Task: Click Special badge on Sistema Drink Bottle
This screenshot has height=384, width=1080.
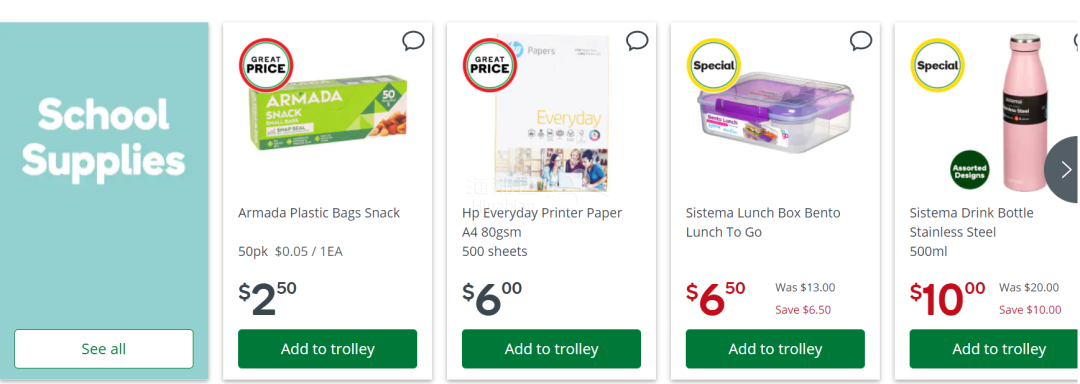Action: pos(937,65)
